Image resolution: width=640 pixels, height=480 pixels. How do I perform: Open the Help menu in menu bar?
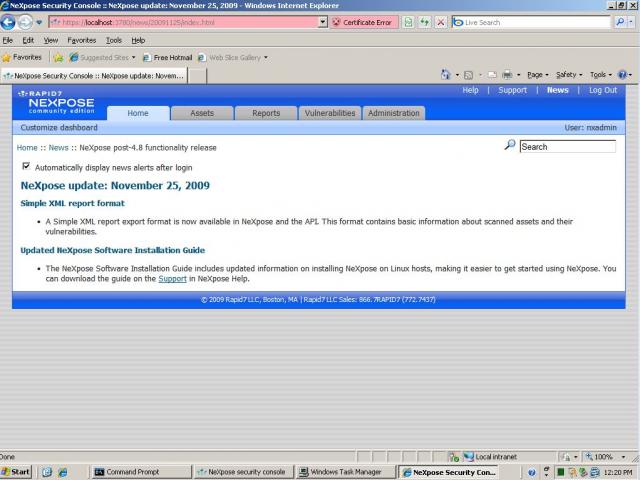[138, 40]
